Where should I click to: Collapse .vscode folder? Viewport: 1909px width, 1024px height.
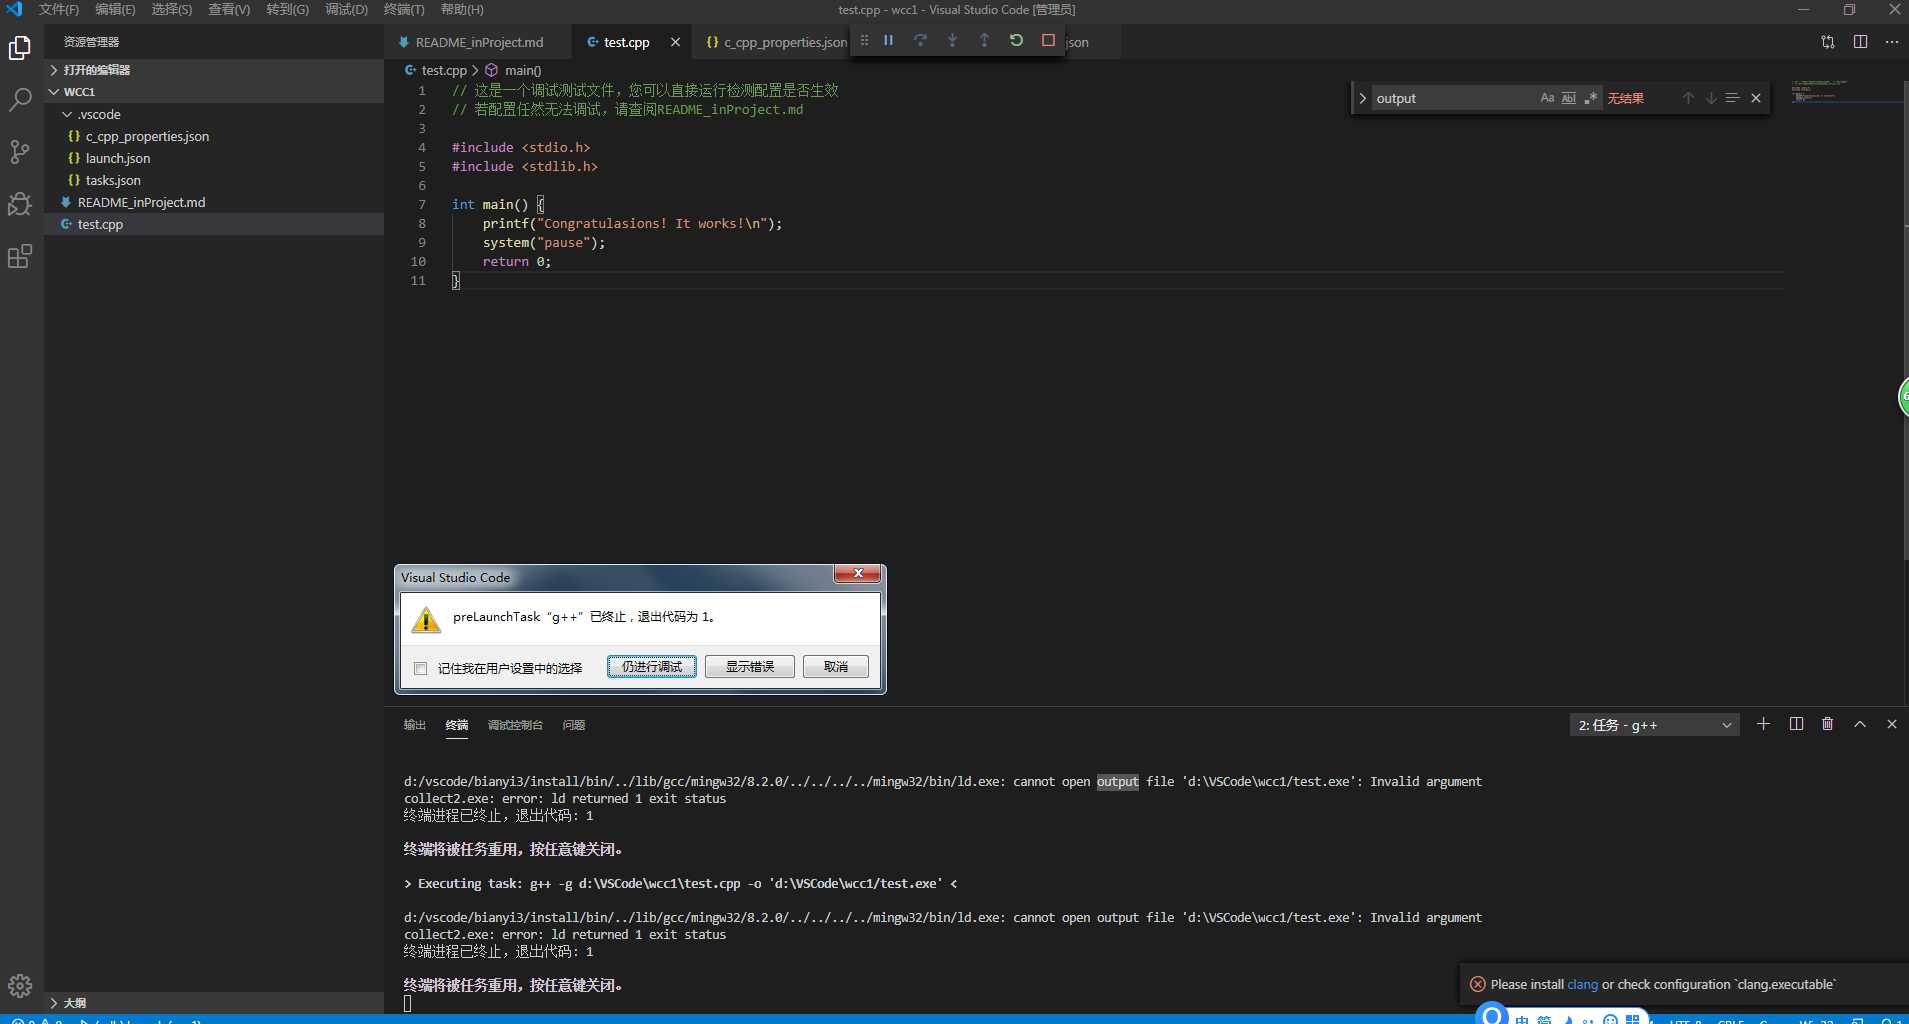tap(214, 114)
